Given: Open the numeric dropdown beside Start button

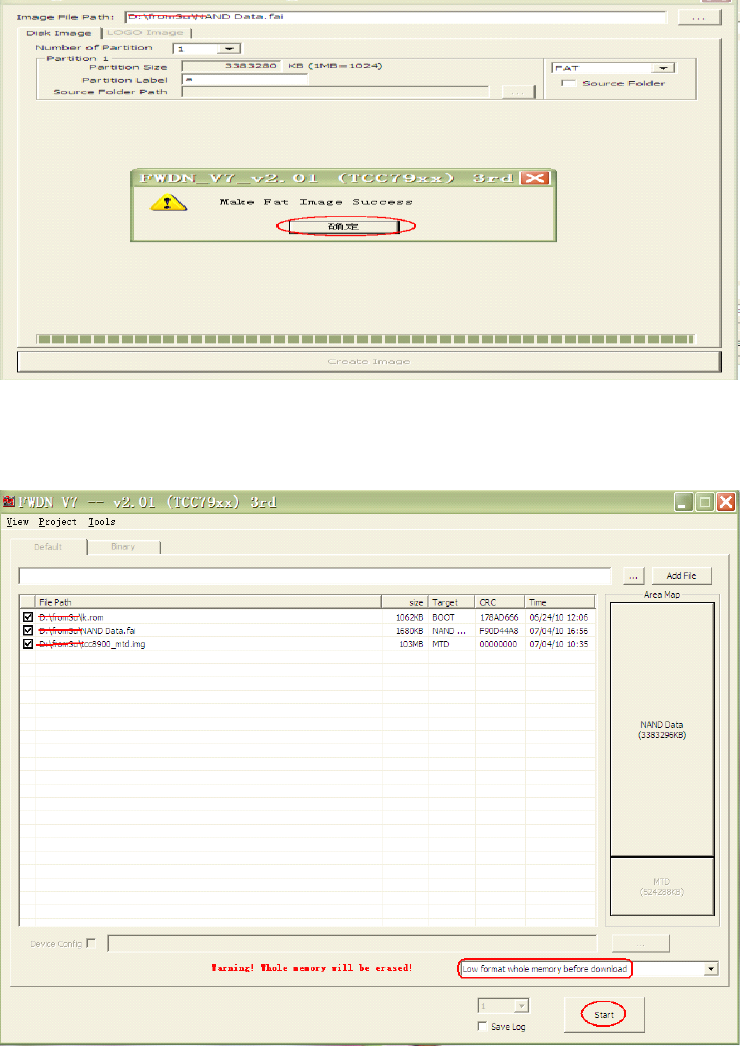Looking at the screenshot, I should click(x=522, y=1005).
